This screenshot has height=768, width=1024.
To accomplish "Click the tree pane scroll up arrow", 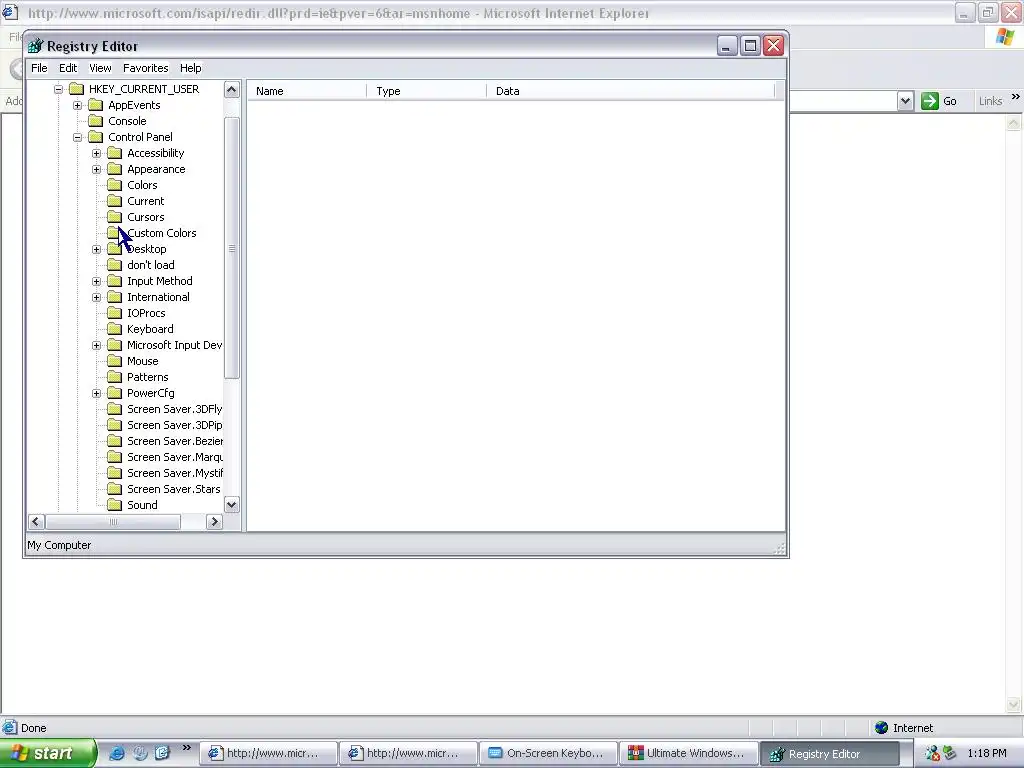I will pos(232,89).
